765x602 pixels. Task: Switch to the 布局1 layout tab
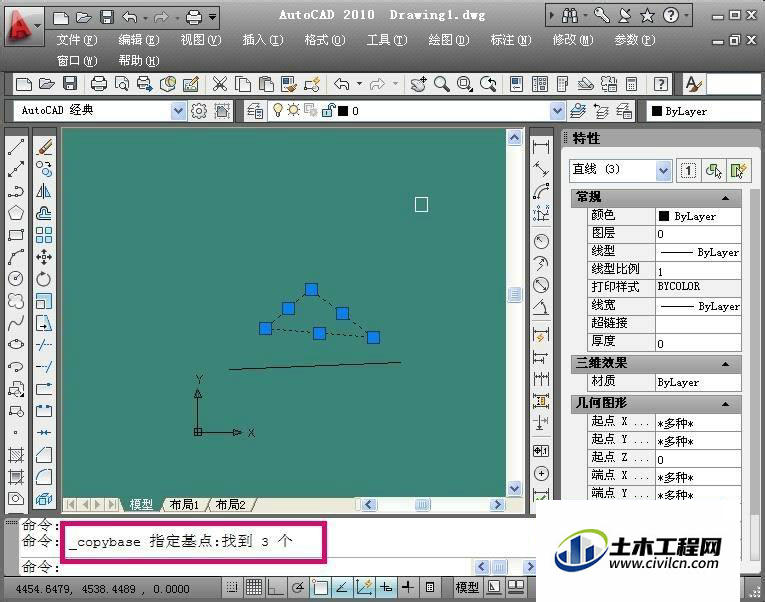coord(184,504)
